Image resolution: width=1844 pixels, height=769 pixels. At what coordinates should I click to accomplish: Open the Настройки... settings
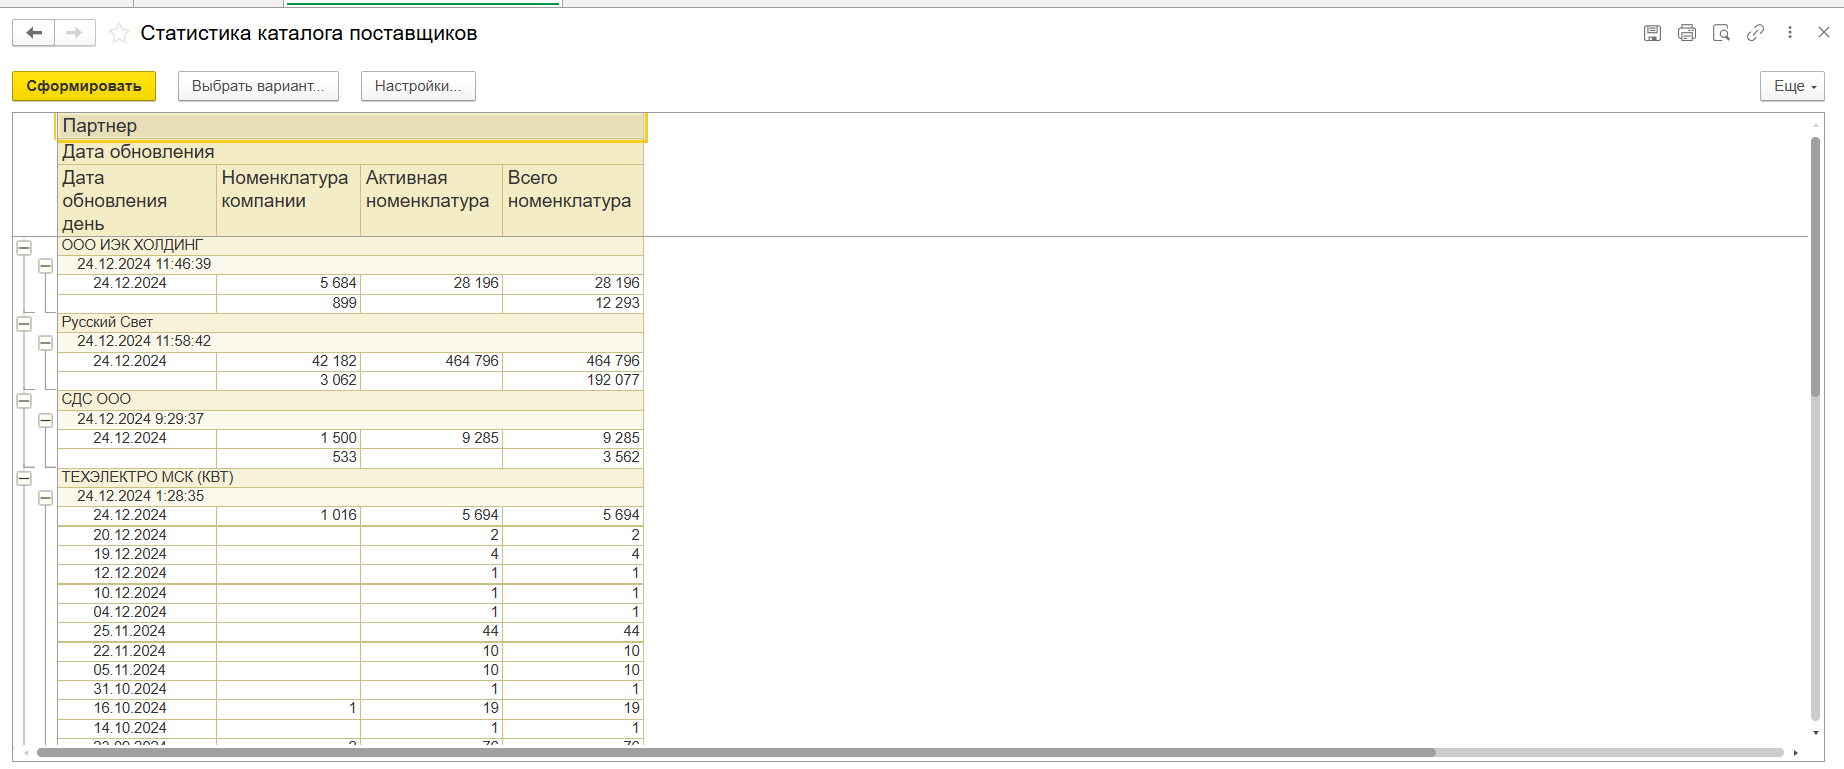tap(418, 86)
